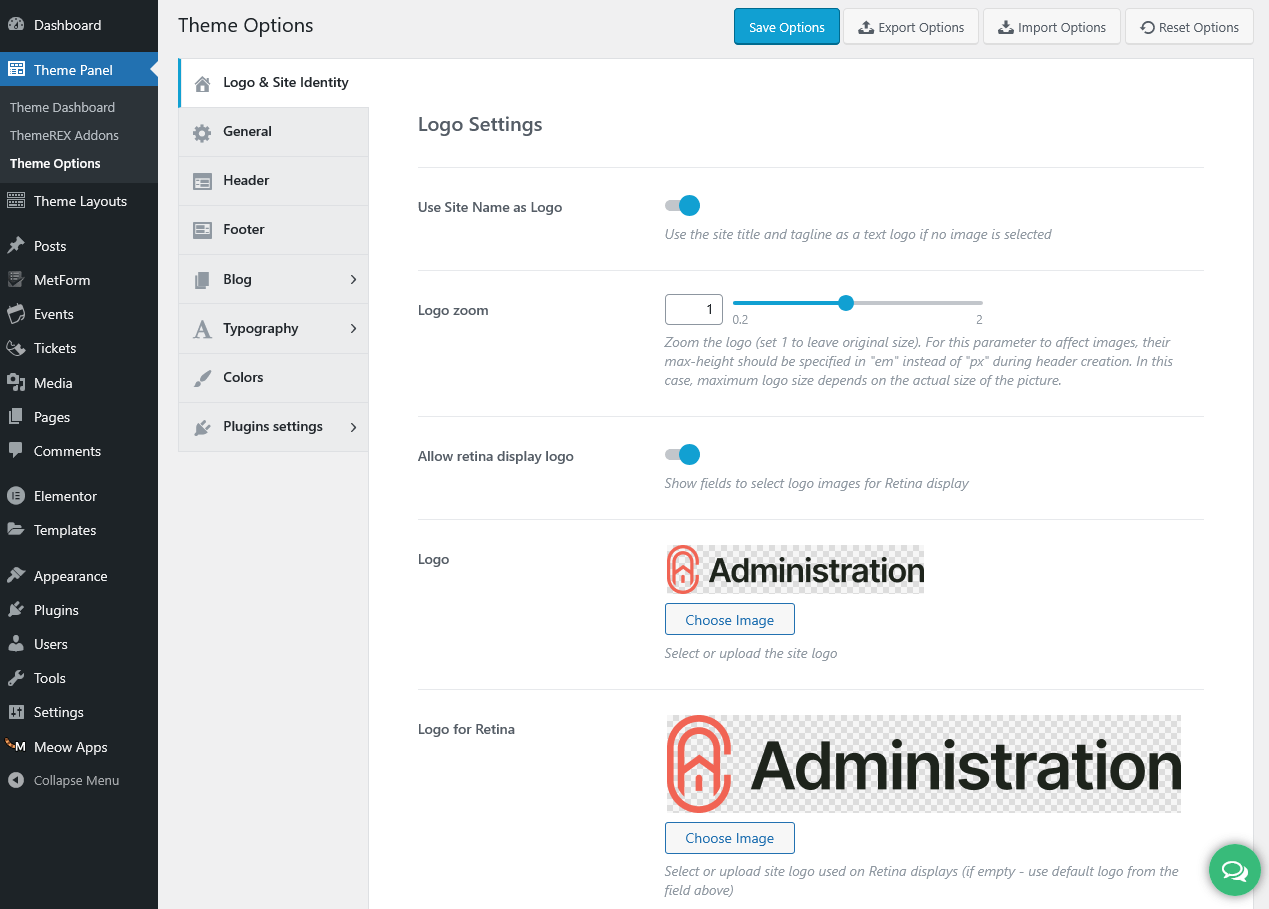Expand Plugins settings section arrow

[353, 427]
